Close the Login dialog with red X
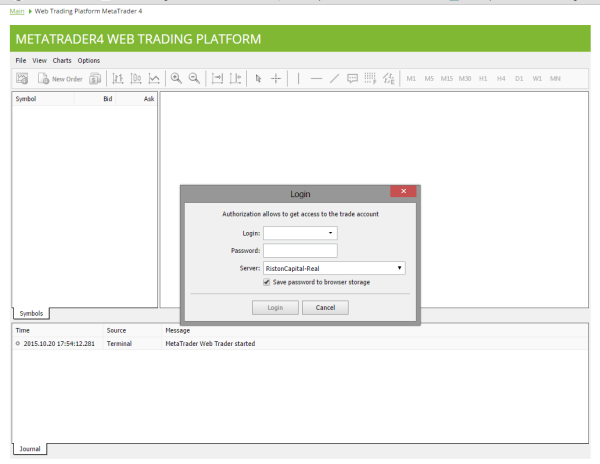 coord(403,191)
